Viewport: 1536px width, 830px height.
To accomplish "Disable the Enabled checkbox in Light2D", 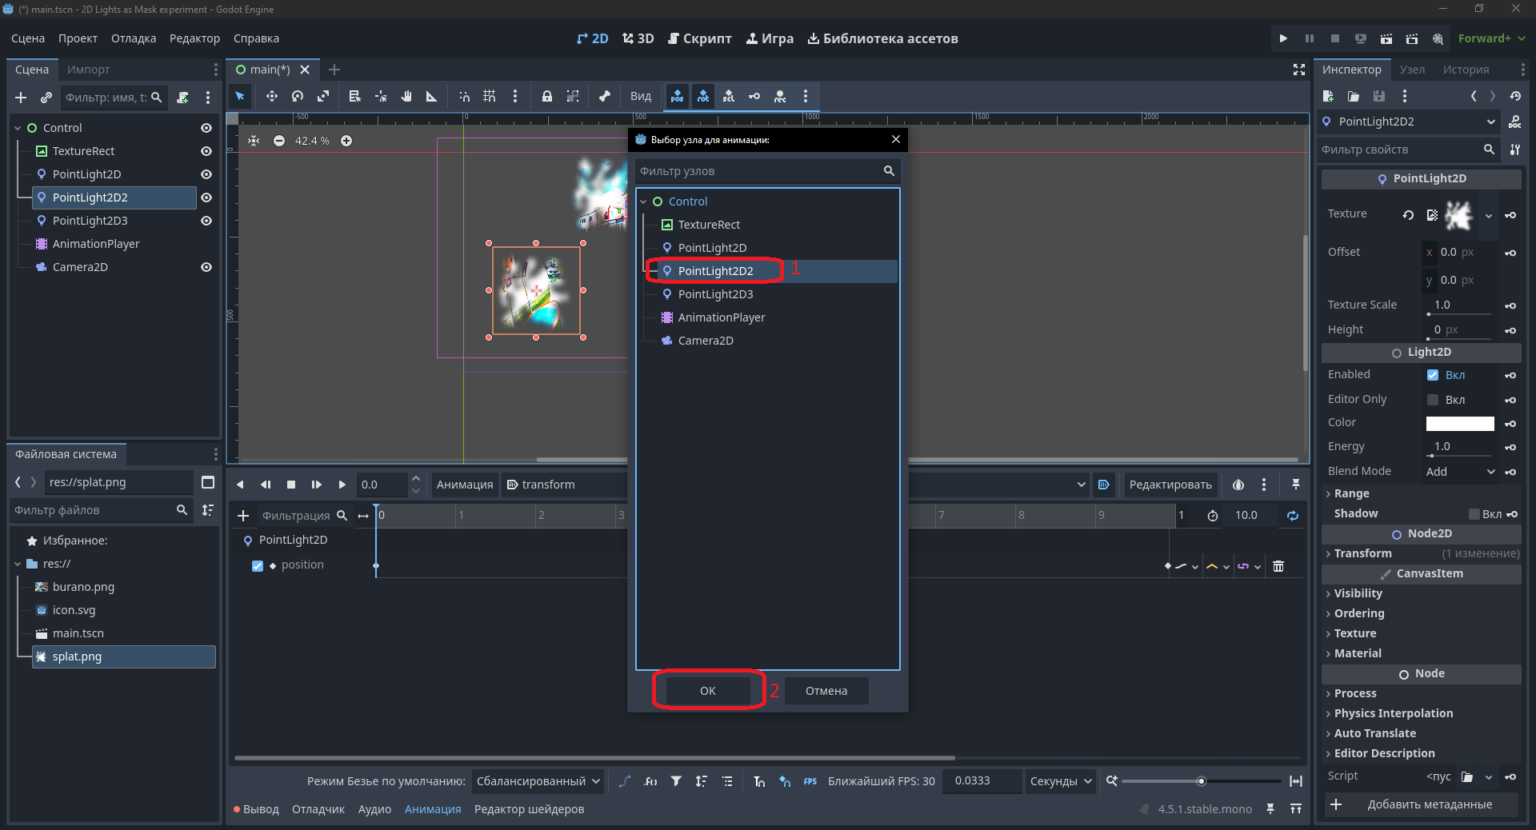I will pos(1432,375).
